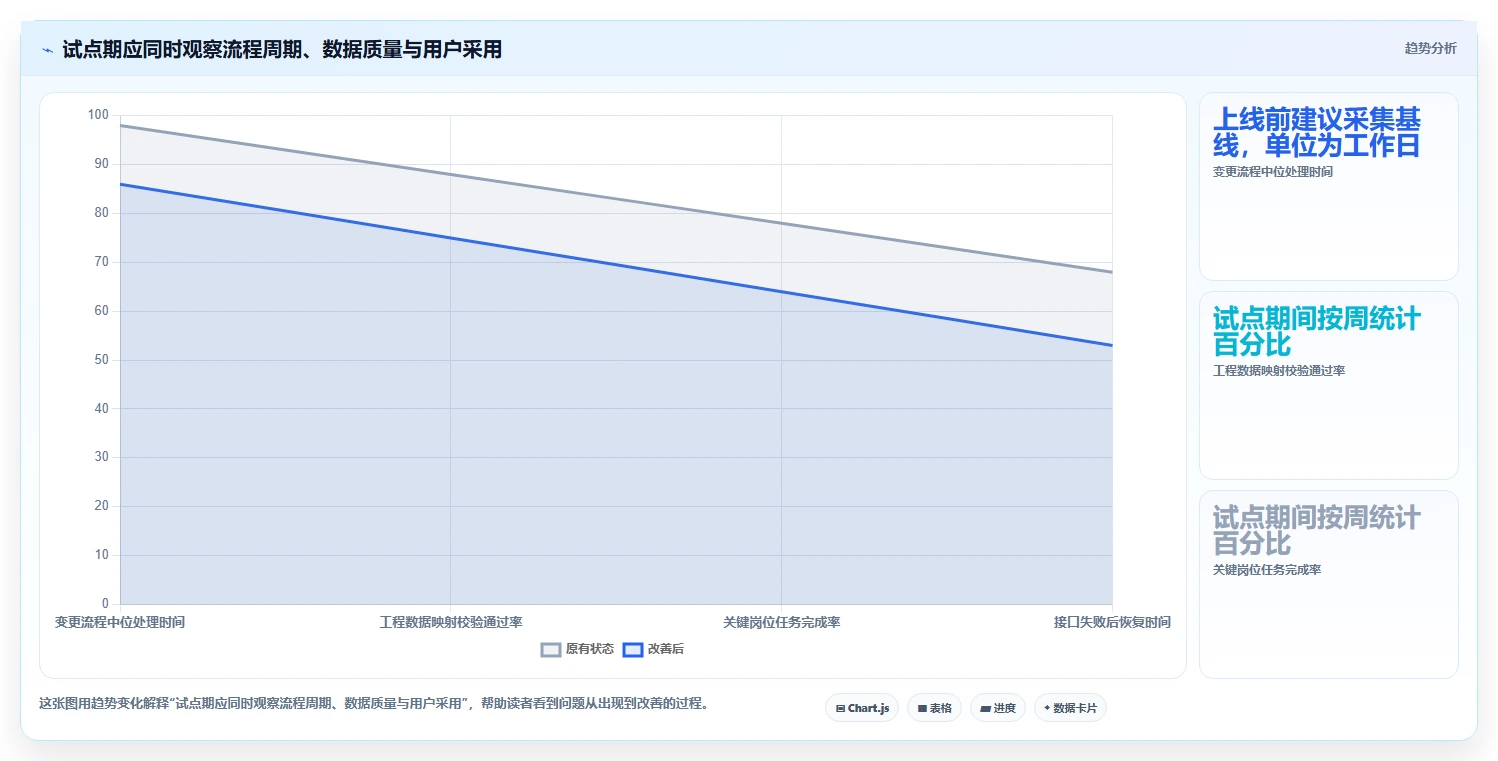This screenshot has height=761, width=1498.
Task: Open the 变更流程中位处理时间 data card
Action: pyautogui.click(x=1329, y=187)
